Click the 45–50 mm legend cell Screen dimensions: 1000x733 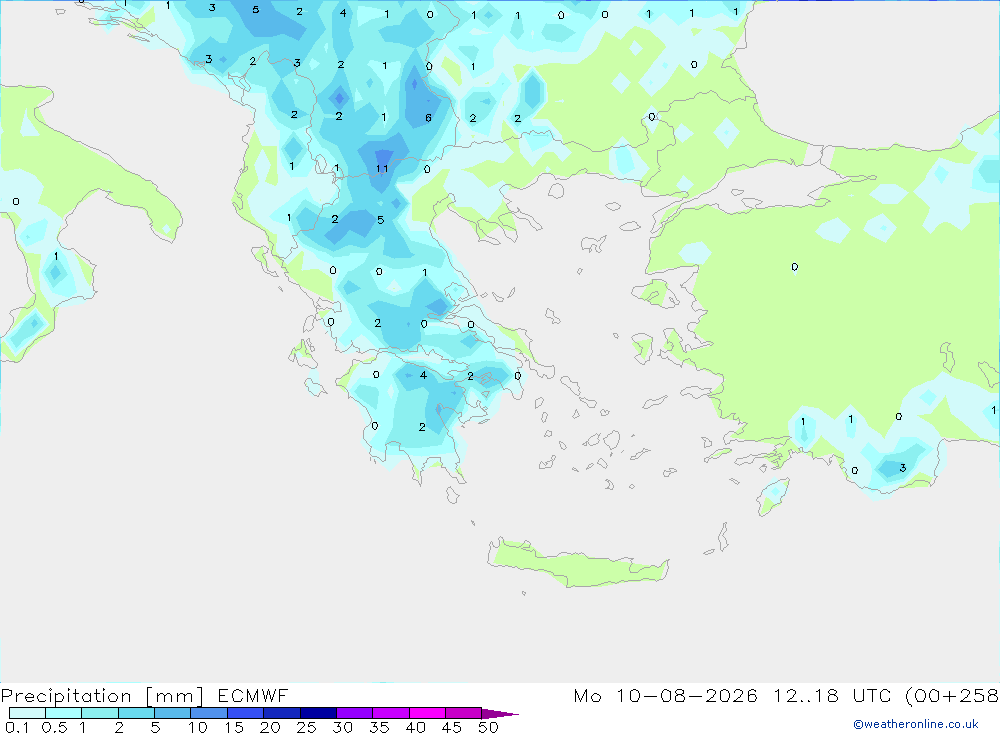[x=464, y=713]
